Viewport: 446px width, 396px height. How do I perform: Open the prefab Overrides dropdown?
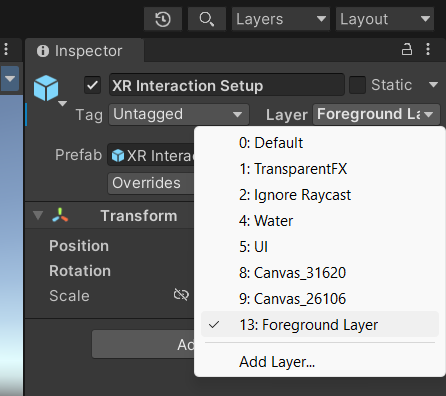click(x=151, y=183)
